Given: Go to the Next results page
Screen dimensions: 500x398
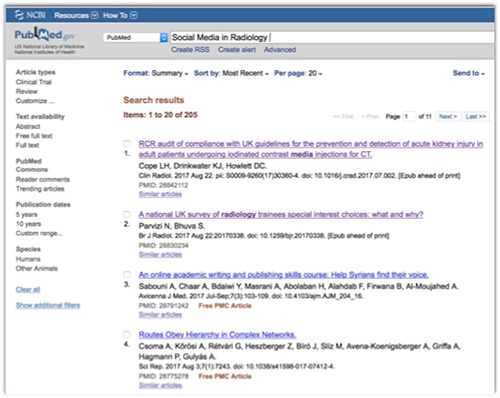Looking at the screenshot, I should [x=448, y=116].
